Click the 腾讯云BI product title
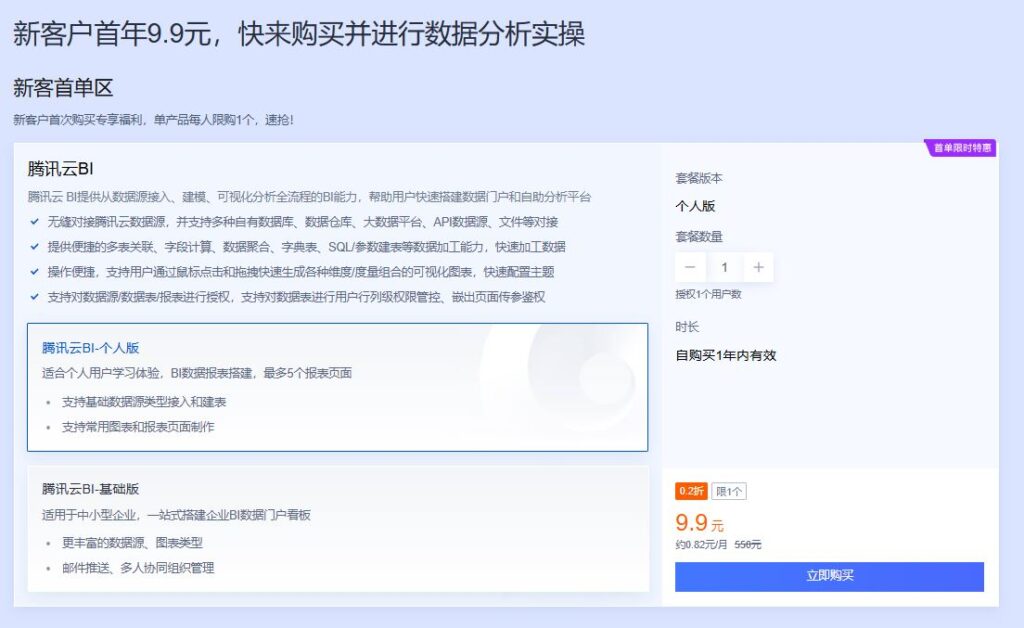The image size is (1024, 628). 61,169
